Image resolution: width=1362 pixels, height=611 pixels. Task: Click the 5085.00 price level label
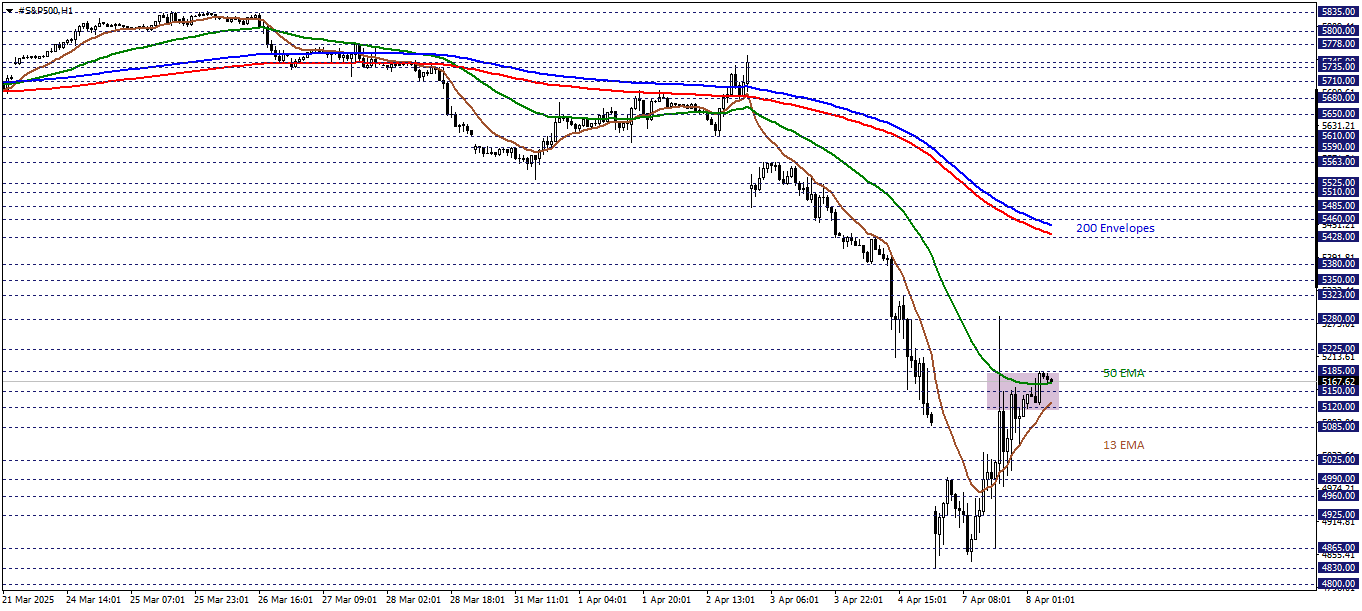pos(1338,427)
